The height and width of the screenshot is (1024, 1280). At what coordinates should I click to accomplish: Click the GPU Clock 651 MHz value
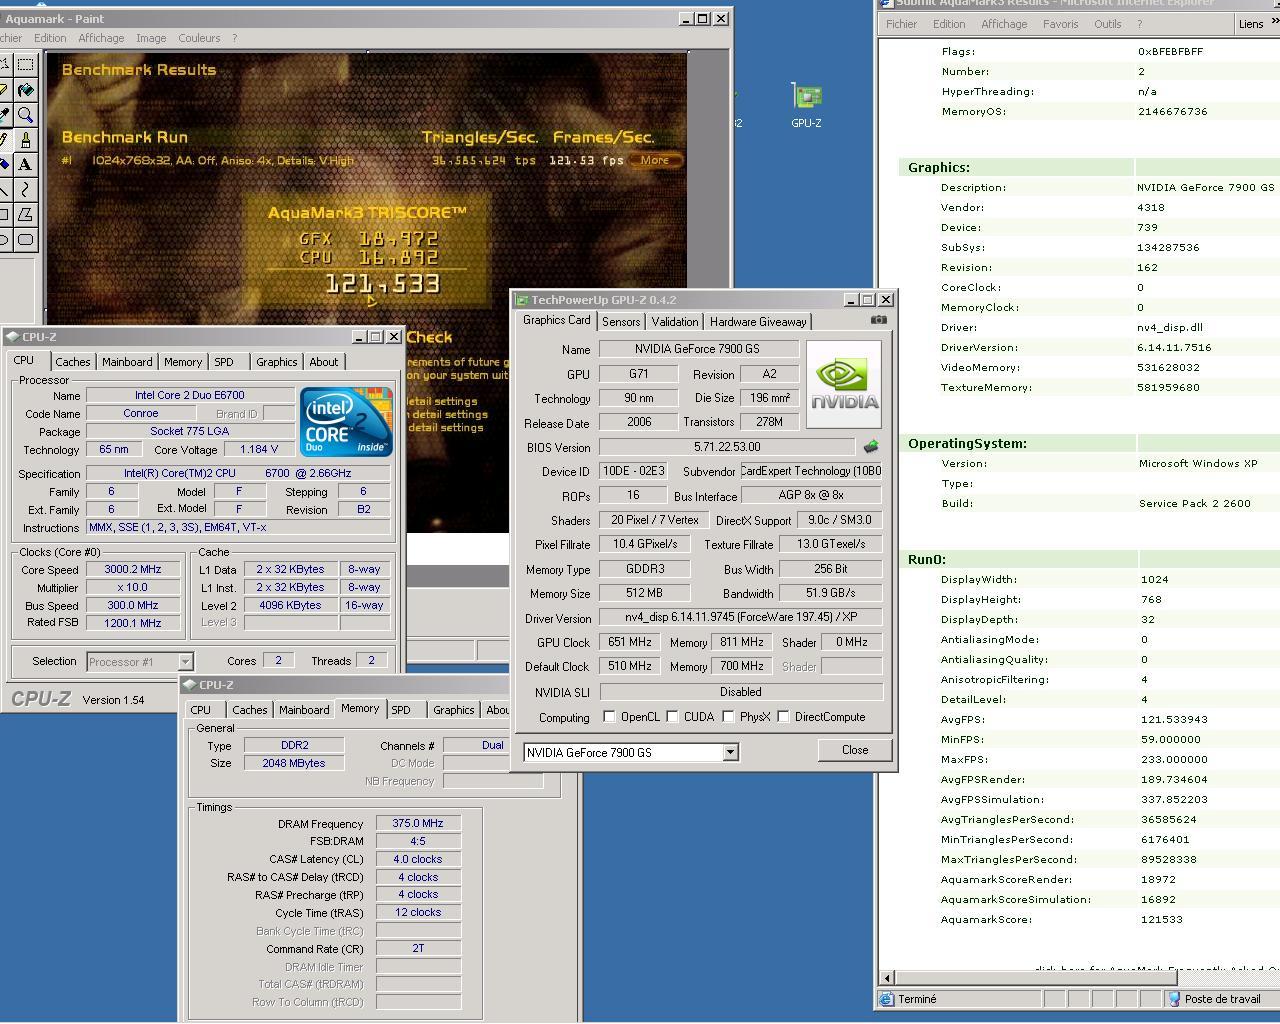[629, 642]
